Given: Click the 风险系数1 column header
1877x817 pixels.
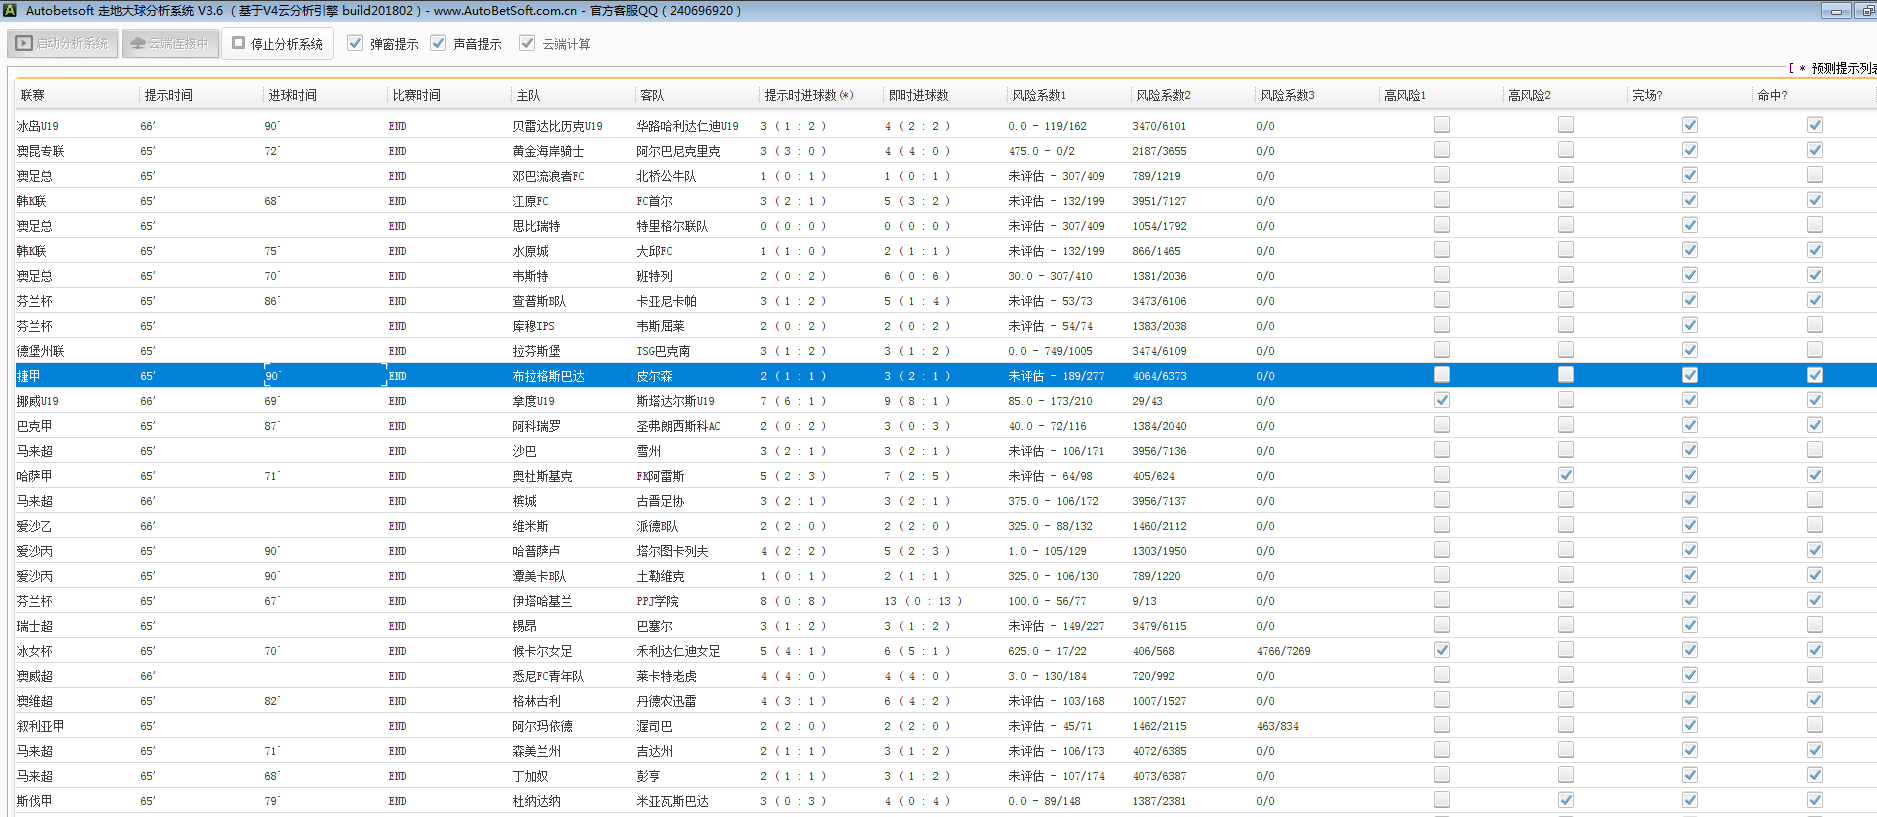Looking at the screenshot, I should 1039,95.
